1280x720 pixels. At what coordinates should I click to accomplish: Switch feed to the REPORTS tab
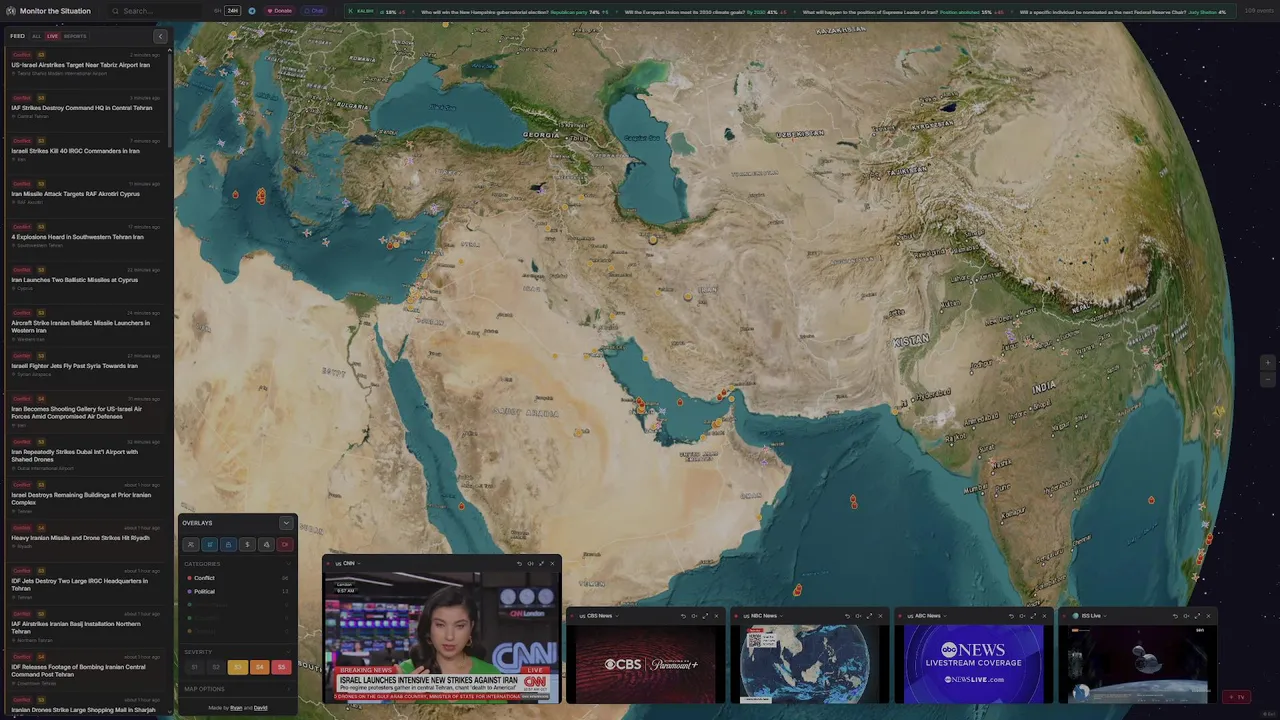75,36
